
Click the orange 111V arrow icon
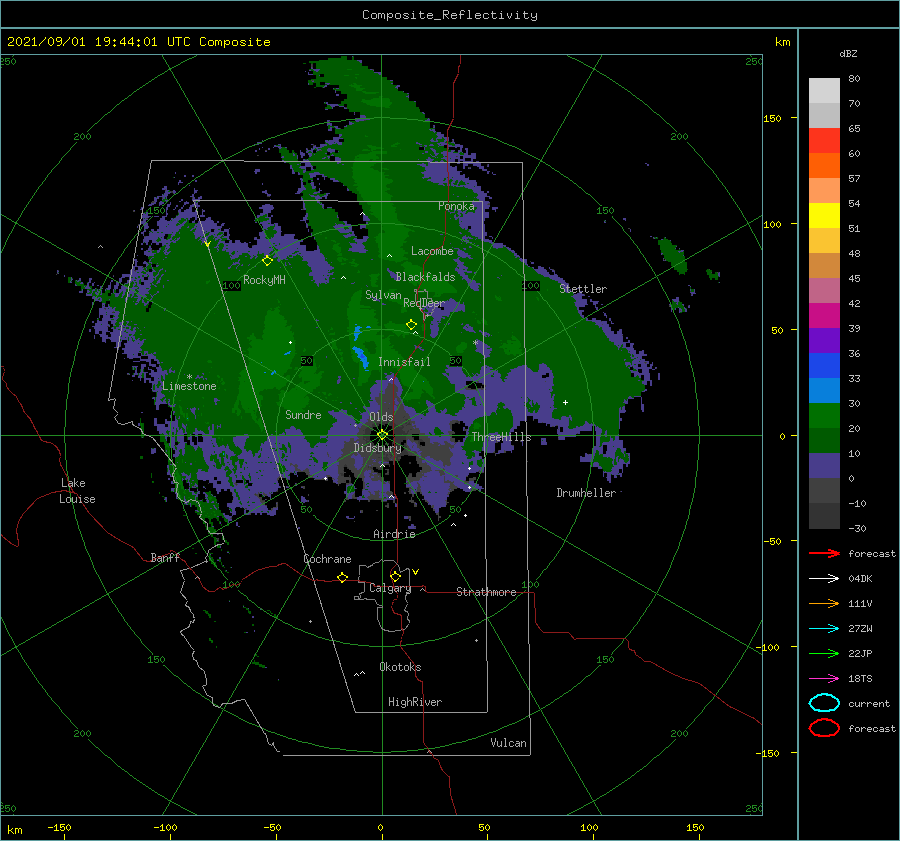tap(824, 603)
